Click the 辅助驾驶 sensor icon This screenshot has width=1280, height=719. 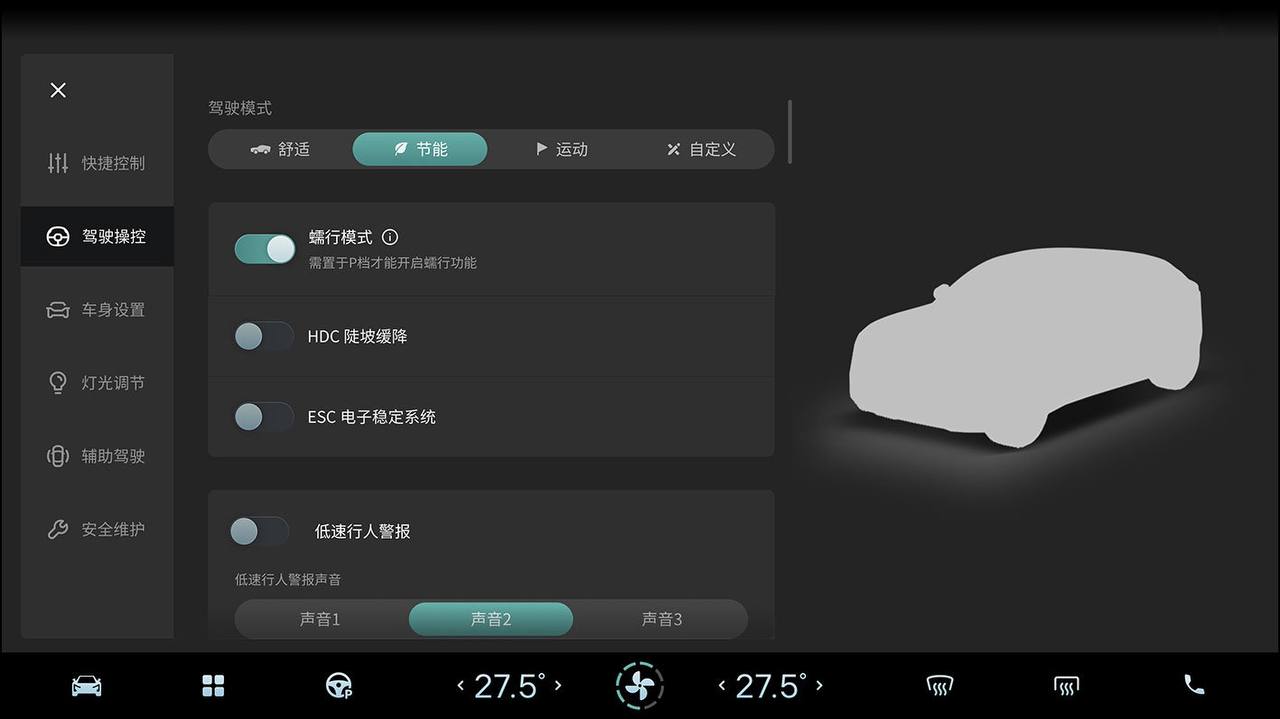point(58,456)
